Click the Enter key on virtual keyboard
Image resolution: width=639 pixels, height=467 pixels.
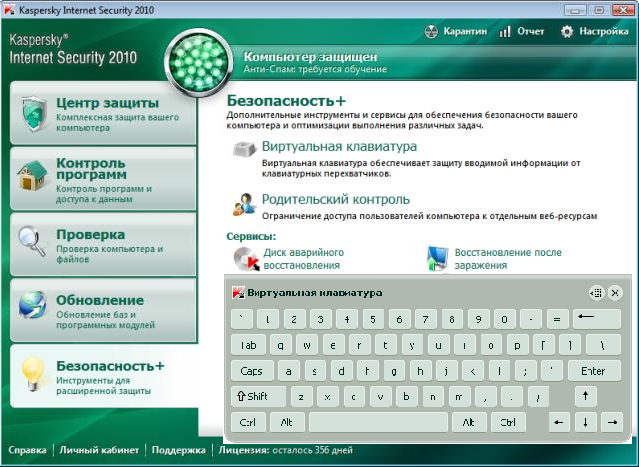[594, 371]
